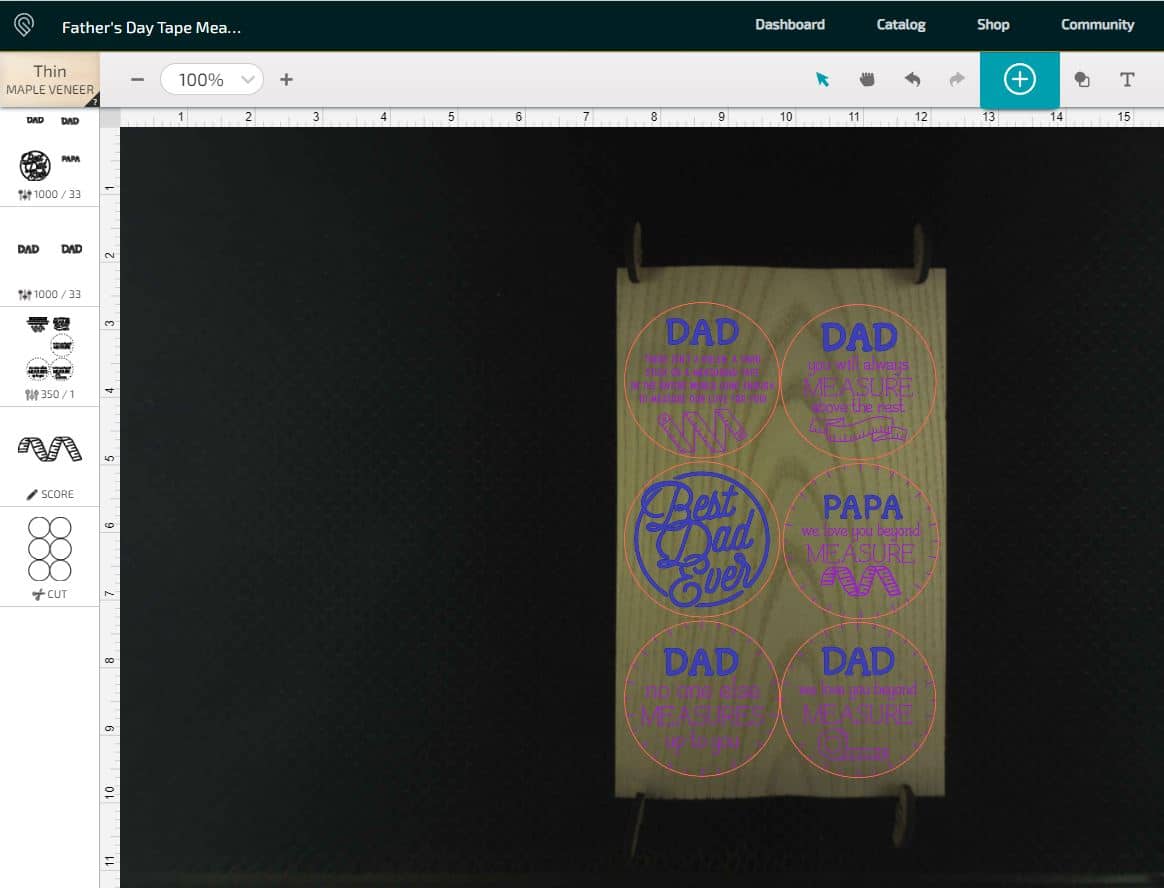This screenshot has height=888, width=1164.
Task: Select the DAD no one else measures design
Action: 702,699
